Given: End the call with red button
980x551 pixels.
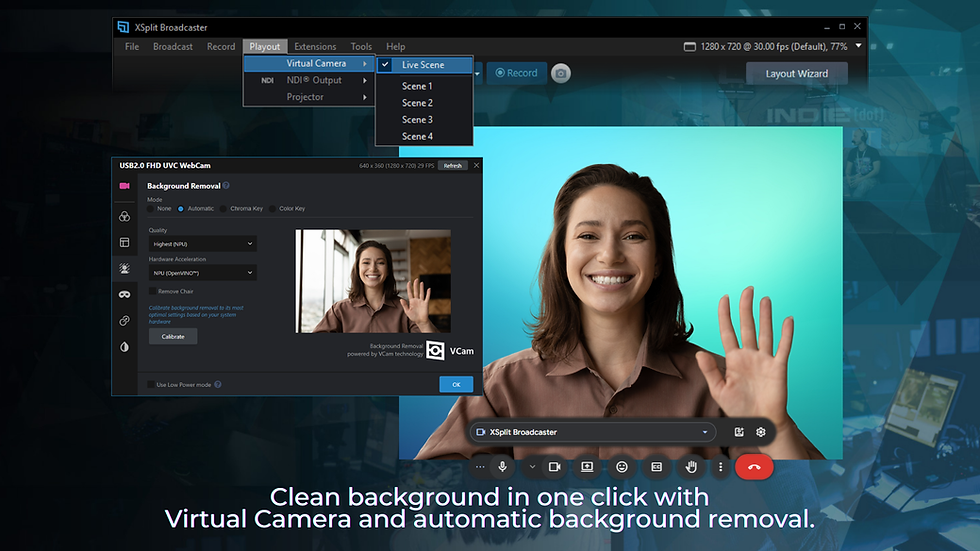Looking at the screenshot, I should click(x=754, y=467).
